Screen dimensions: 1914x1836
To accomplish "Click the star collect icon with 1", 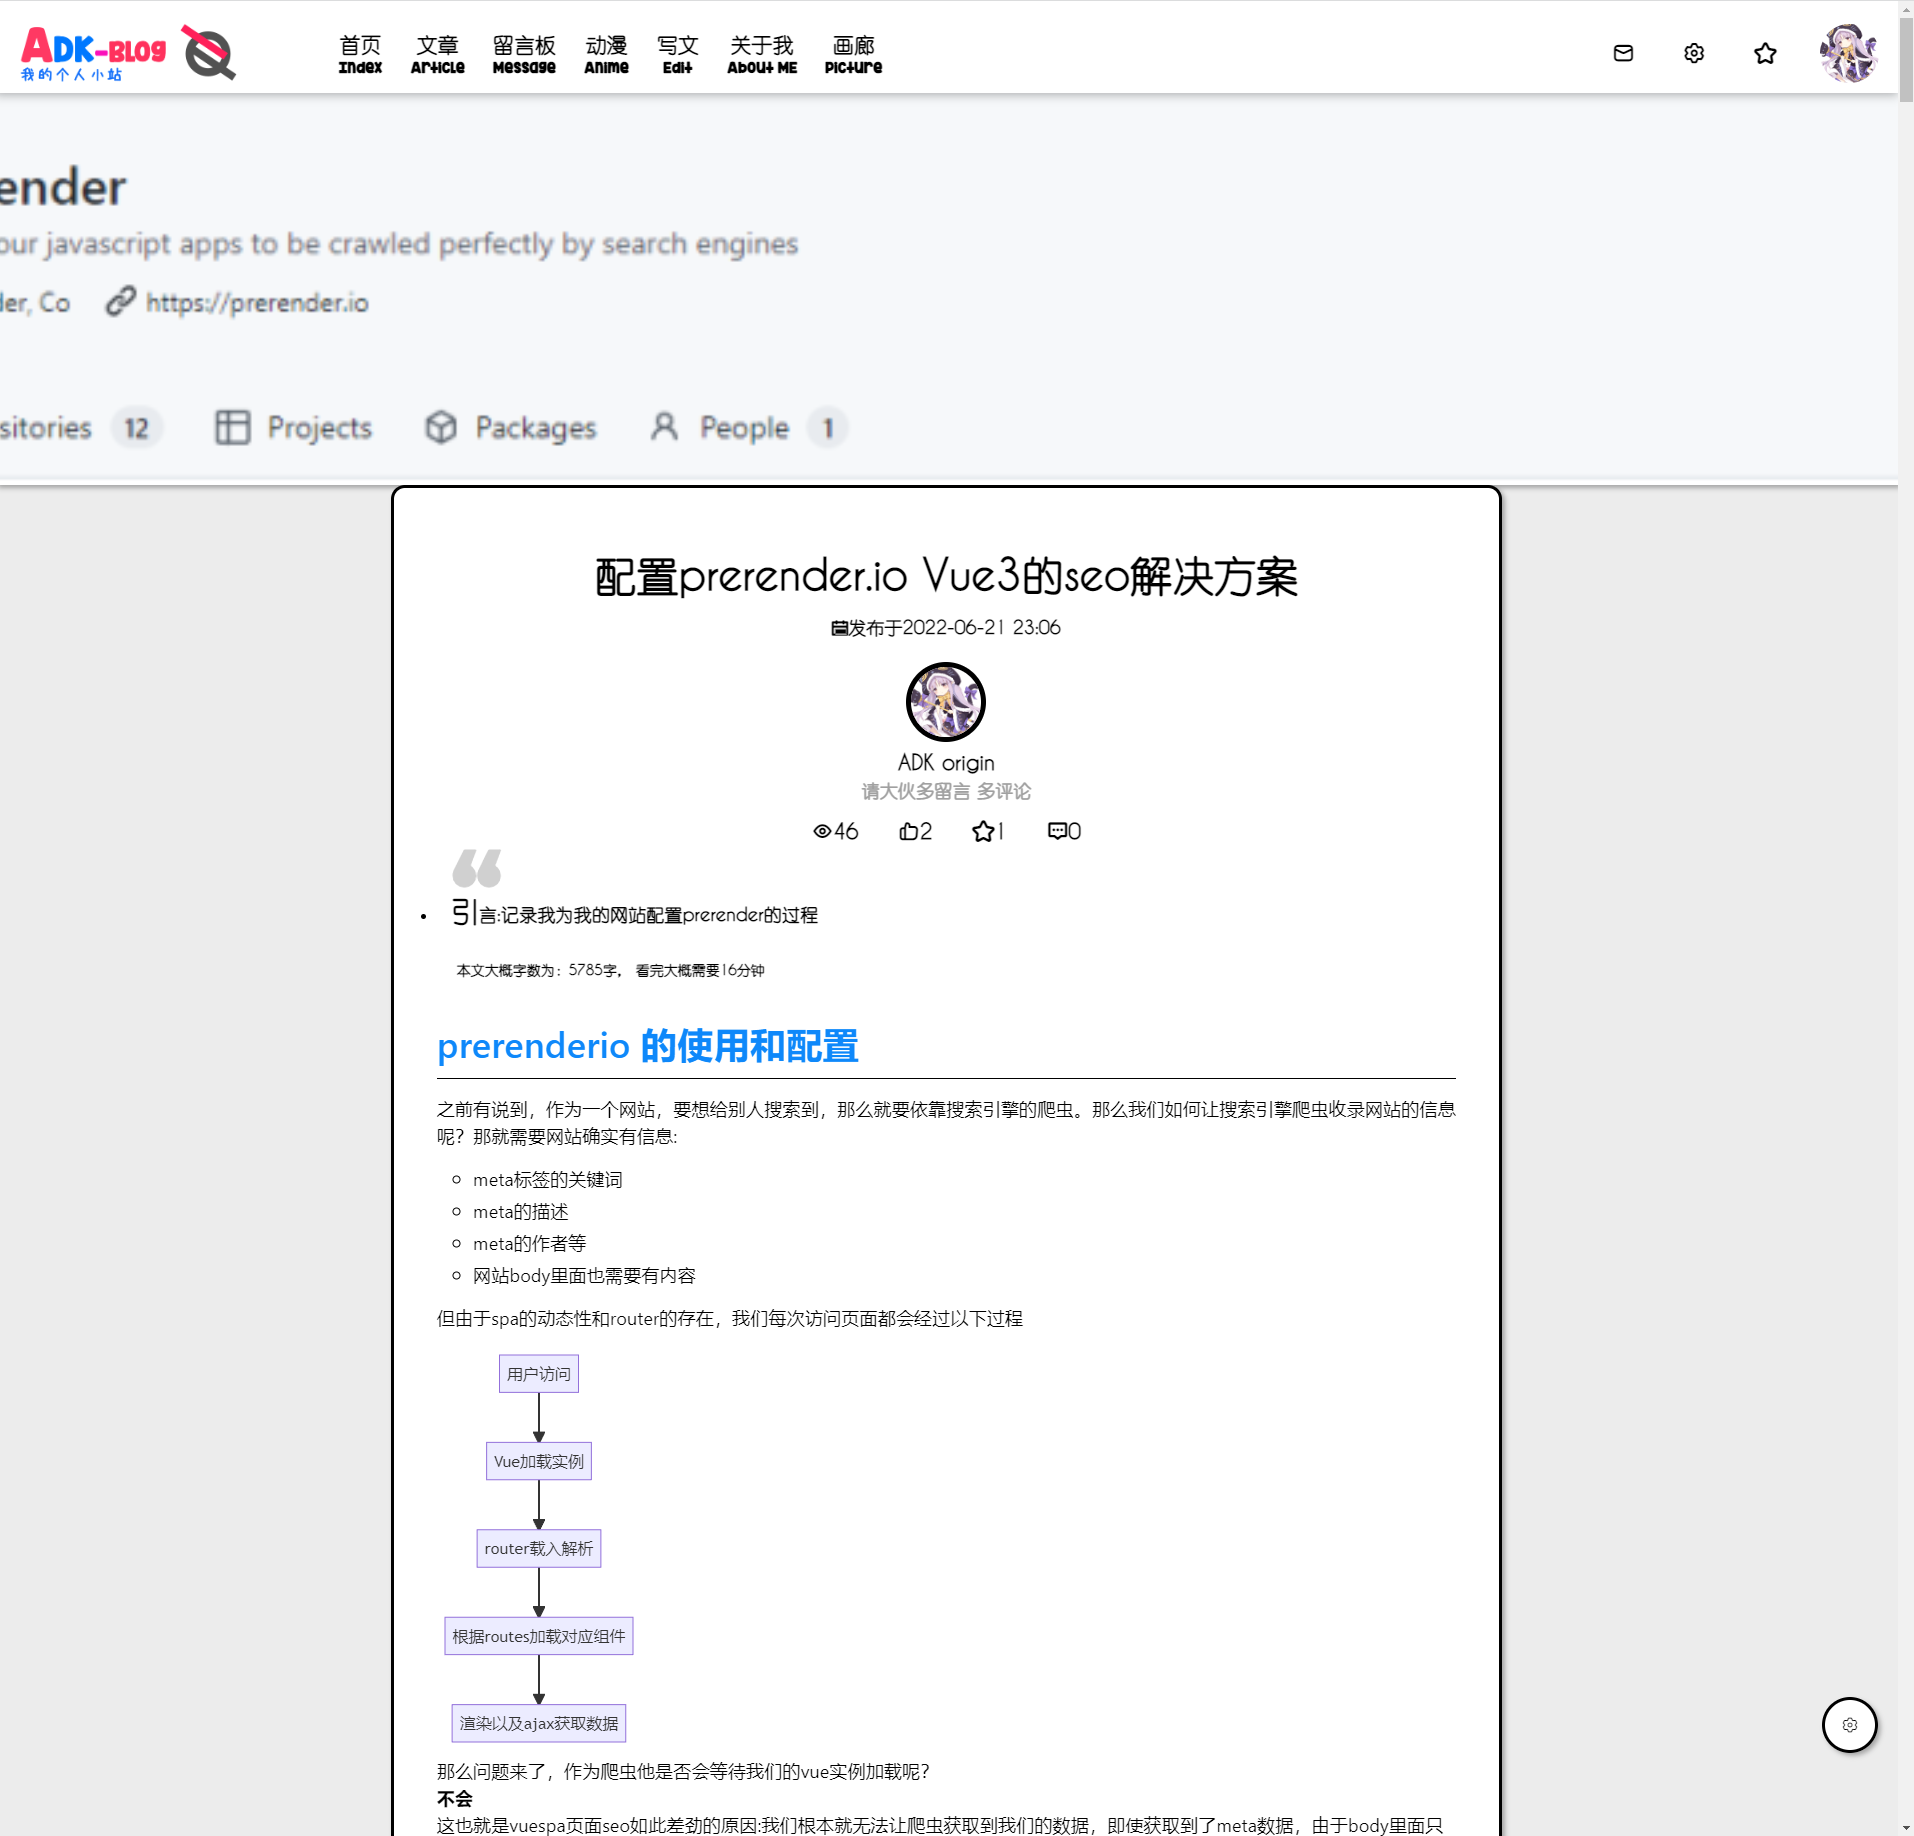I will [x=983, y=831].
